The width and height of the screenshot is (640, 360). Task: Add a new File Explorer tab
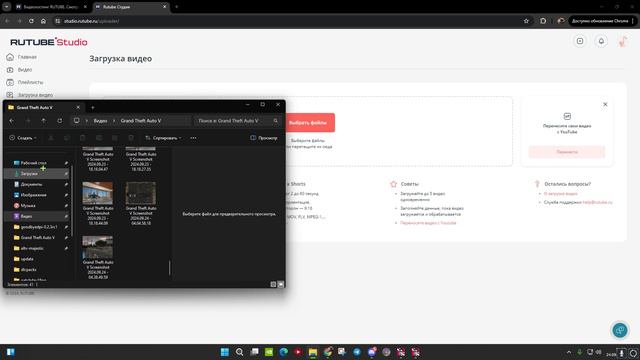[x=93, y=108]
